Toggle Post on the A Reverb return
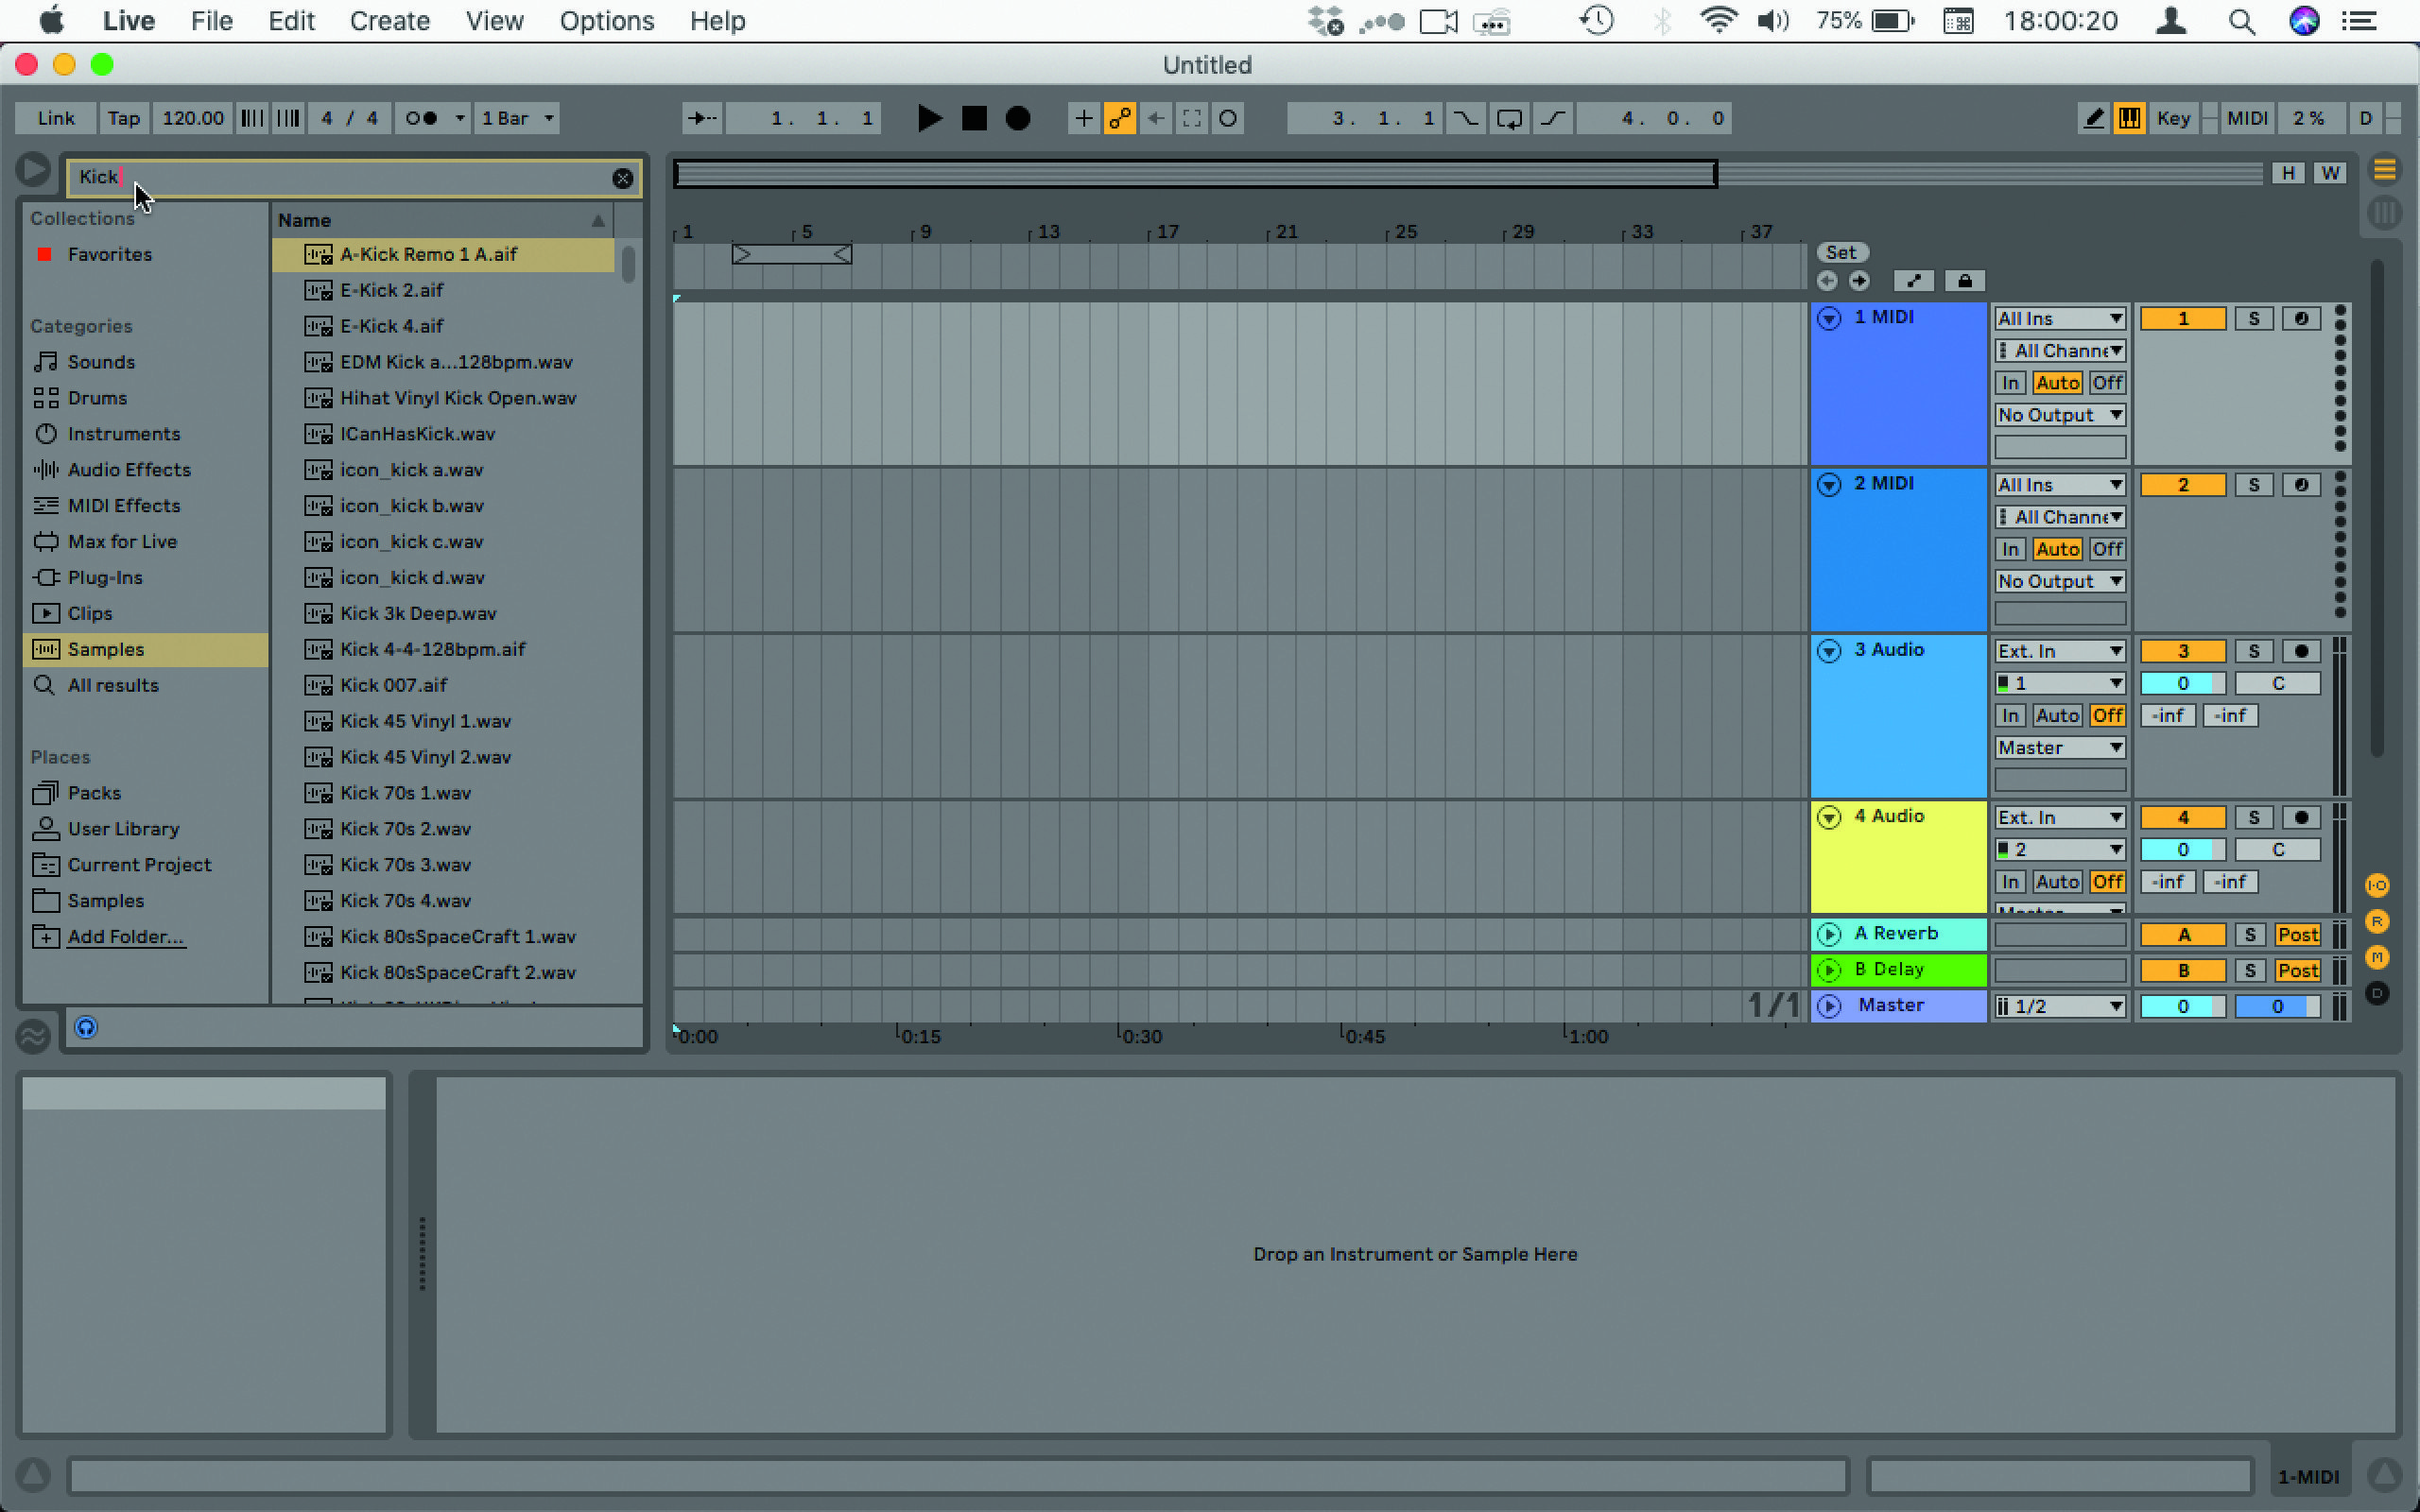The image size is (2420, 1512). [x=2297, y=935]
